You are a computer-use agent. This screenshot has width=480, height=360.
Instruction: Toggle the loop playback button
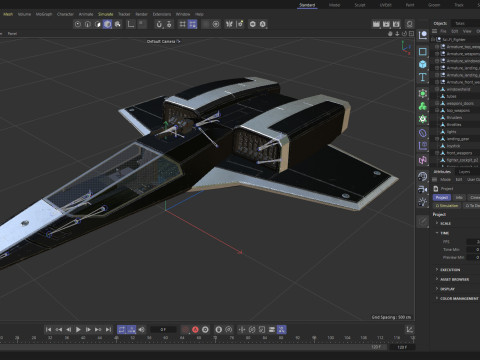122,329
